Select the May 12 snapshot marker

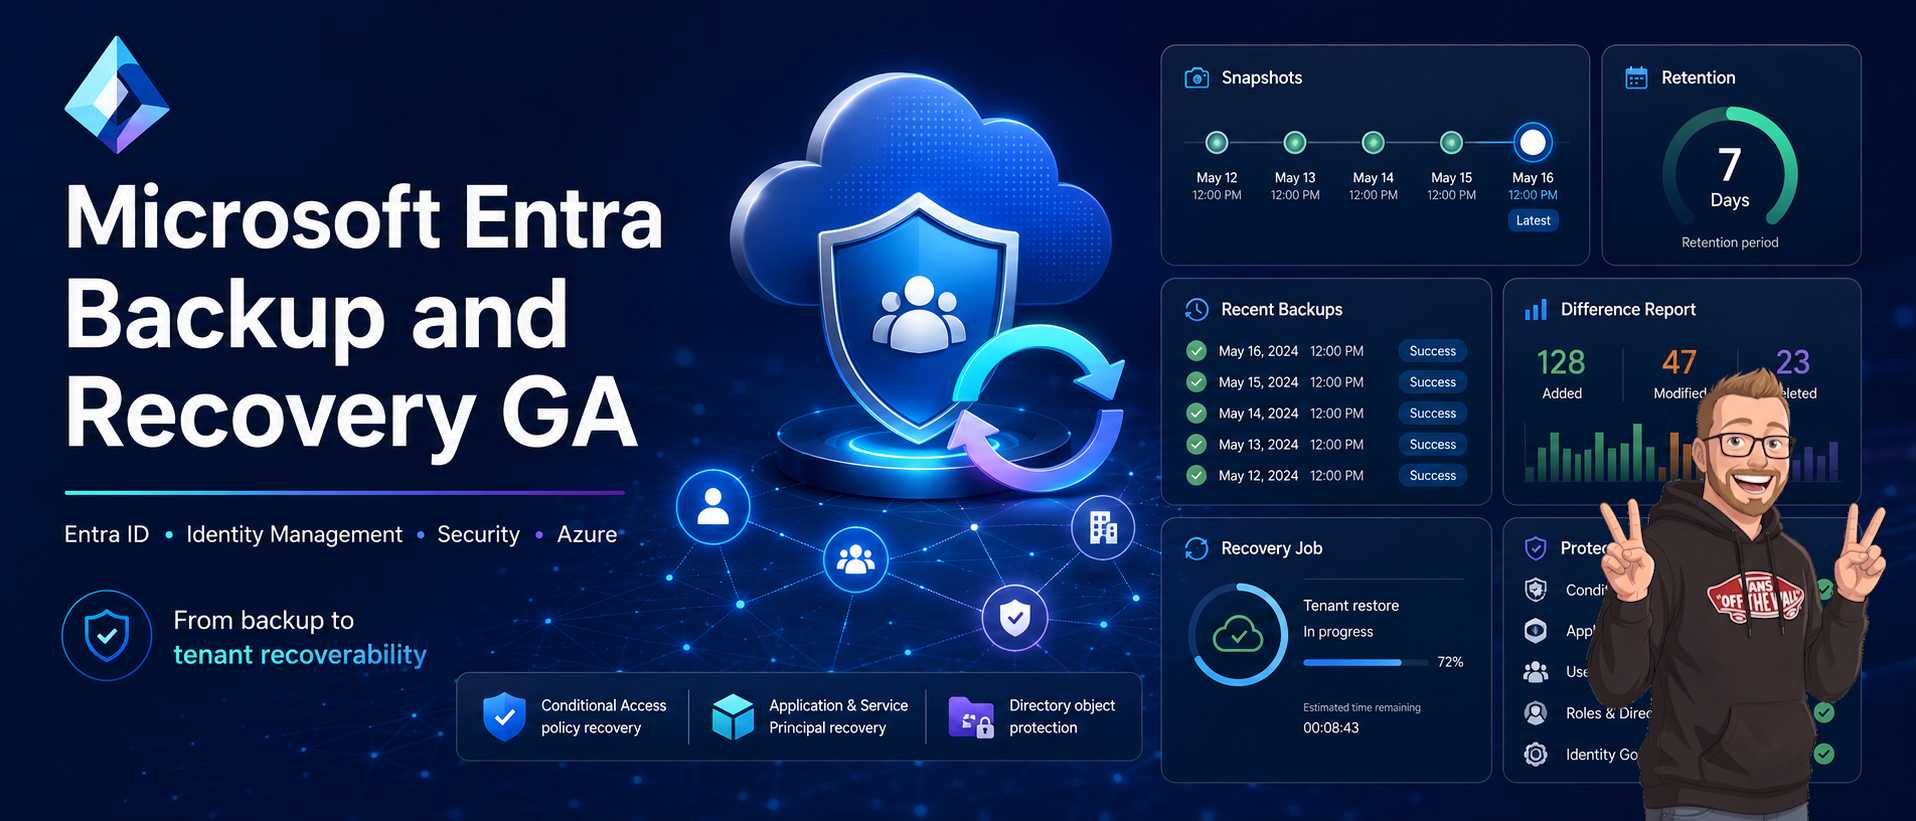[x=1217, y=143]
